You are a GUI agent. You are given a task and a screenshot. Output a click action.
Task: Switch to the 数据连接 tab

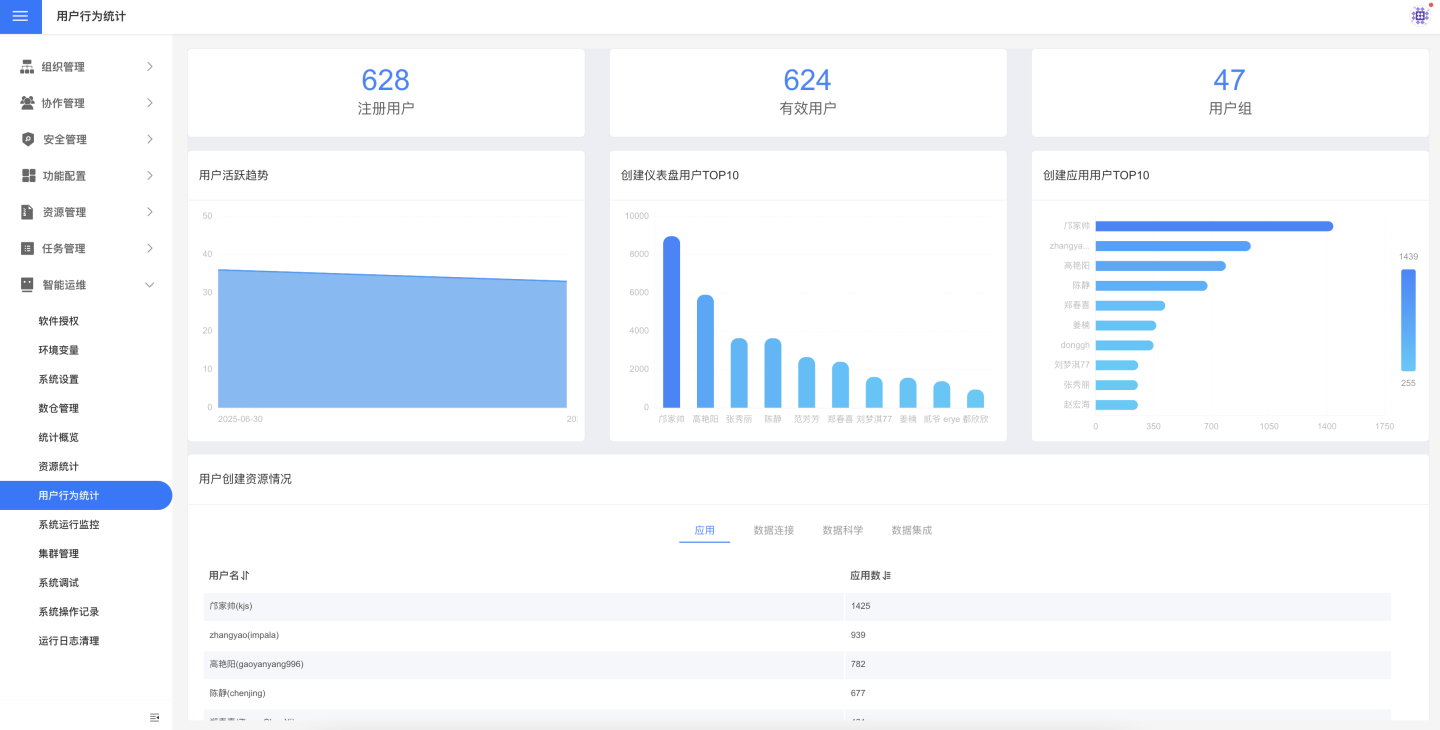(773, 530)
